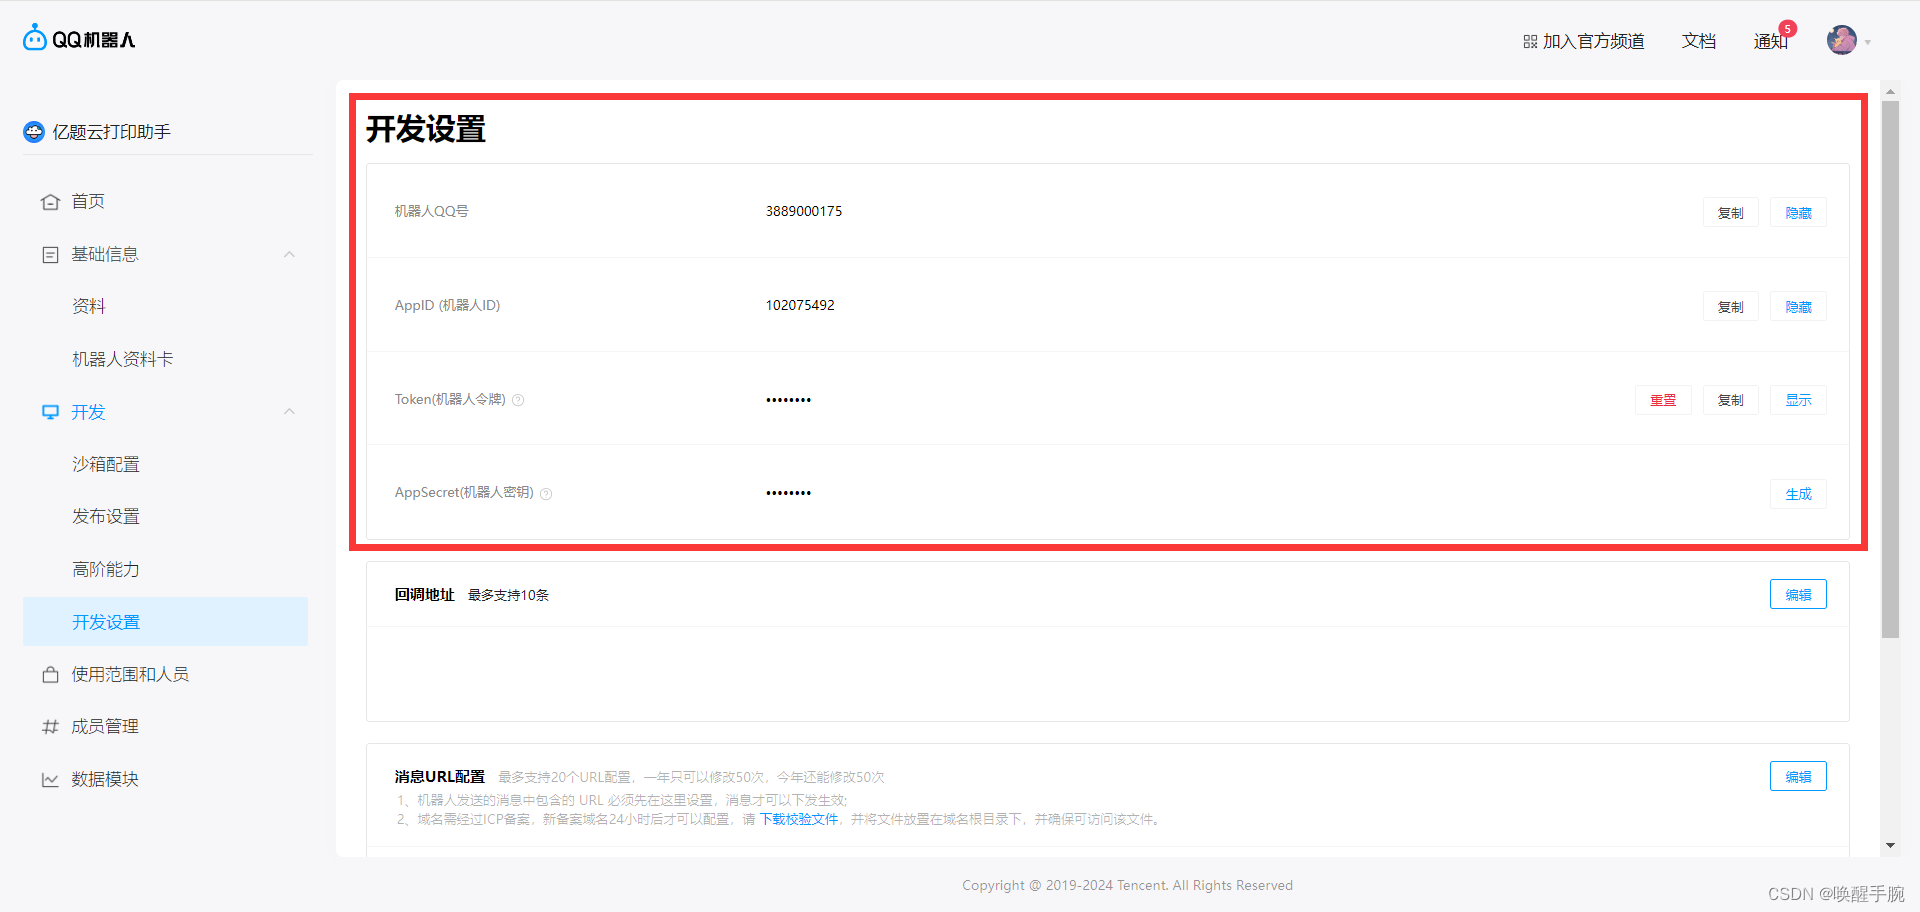
Task: Select 开发设置 in the sidebar
Action: pos(165,622)
